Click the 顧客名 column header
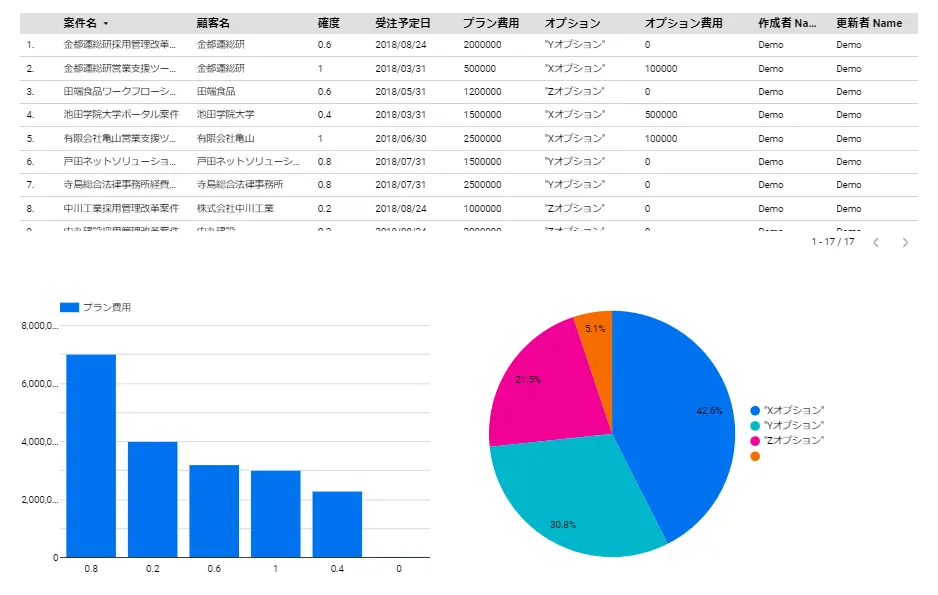Image resolution: width=938 pixels, height=595 pixels. tap(213, 23)
